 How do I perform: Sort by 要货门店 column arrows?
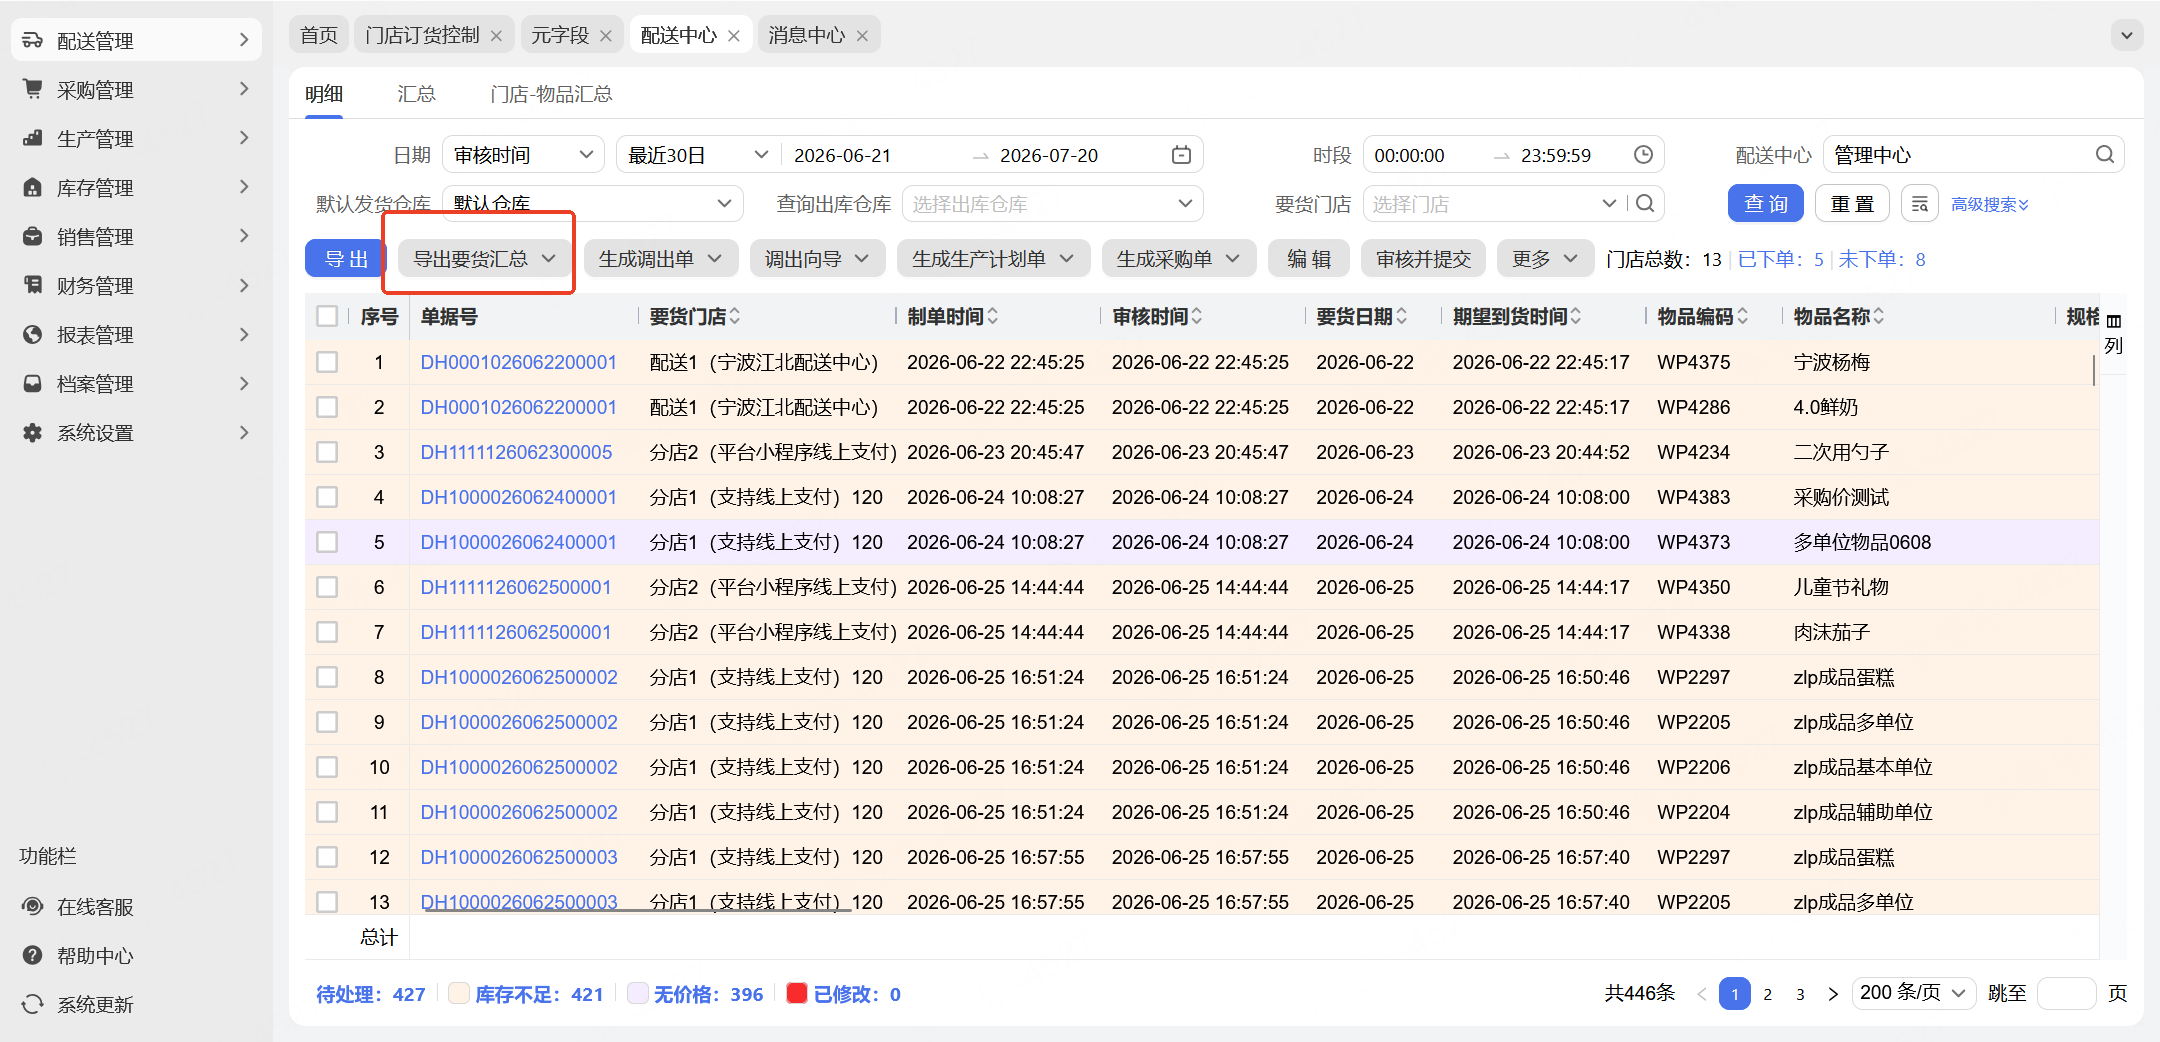tap(735, 317)
